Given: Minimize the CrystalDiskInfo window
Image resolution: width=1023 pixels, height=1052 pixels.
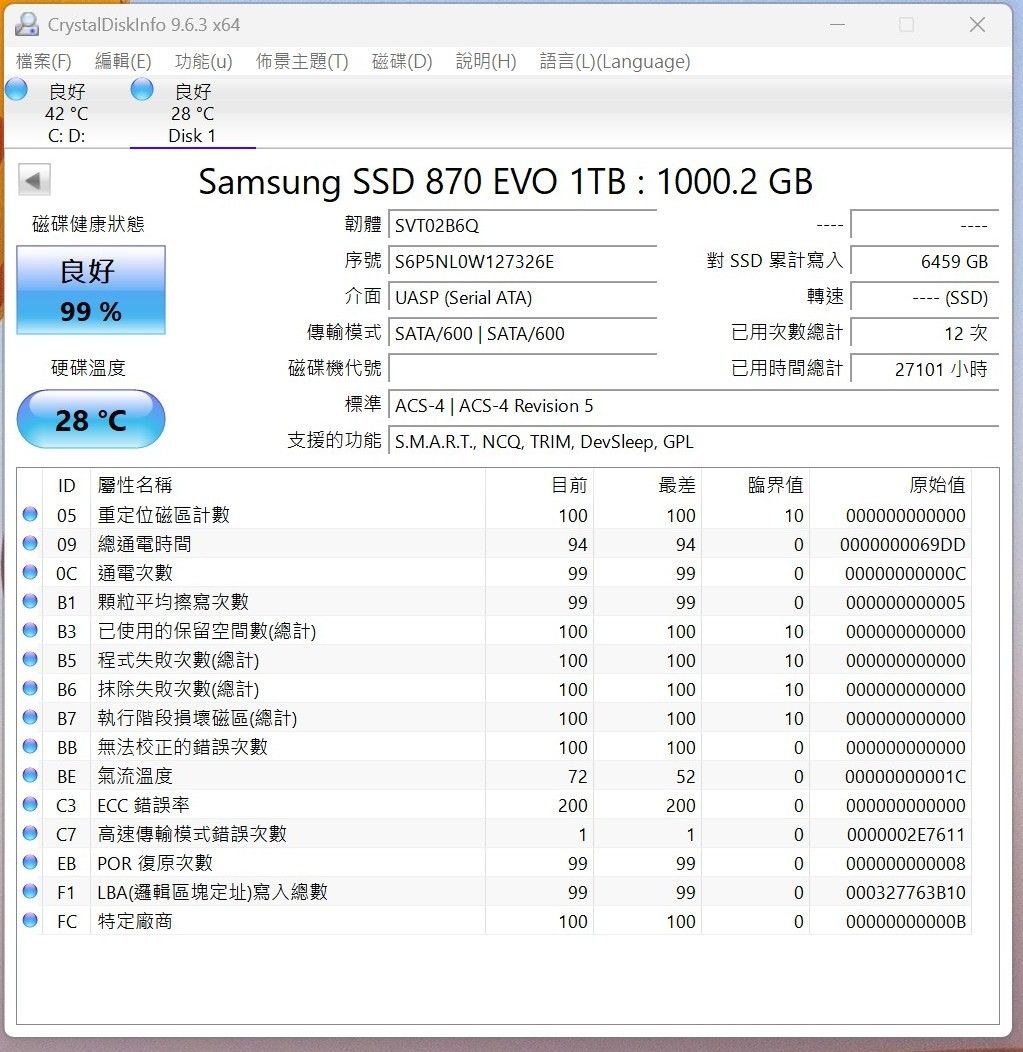Looking at the screenshot, I should [x=837, y=25].
